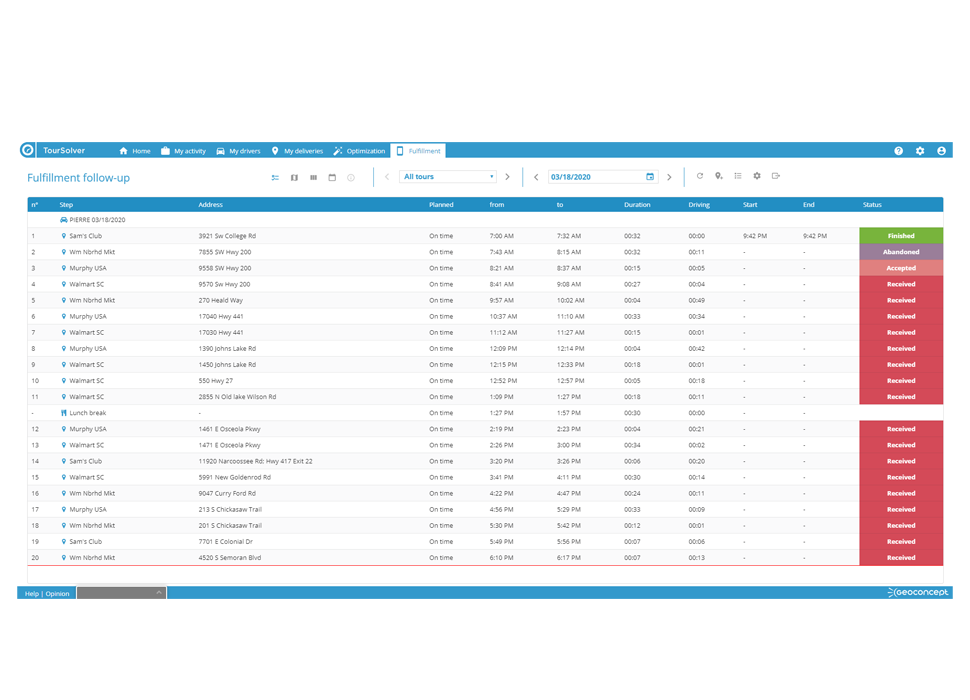Open the My drivers tab
Screen dimensions: 970x700
pos(238,151)
